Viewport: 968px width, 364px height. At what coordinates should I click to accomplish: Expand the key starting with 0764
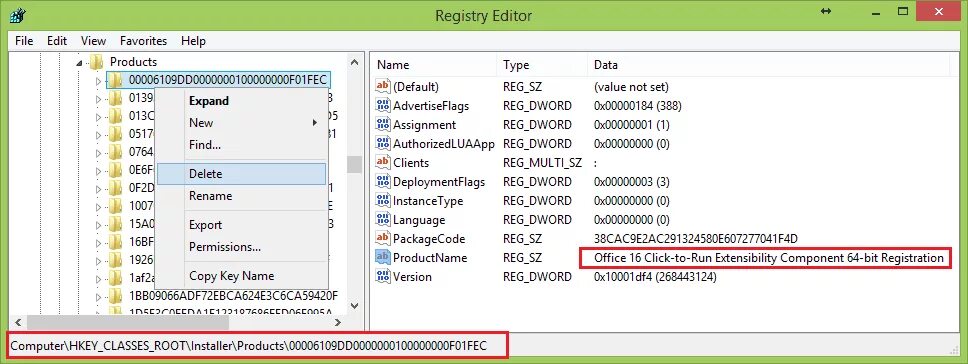98,152
